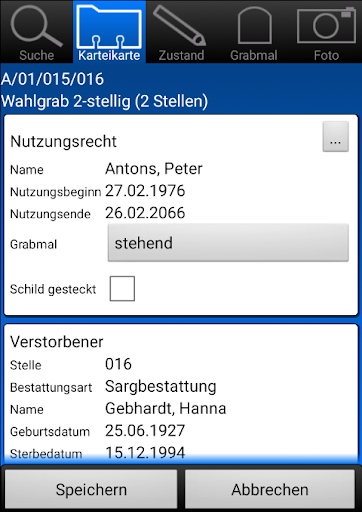The width and height of the screenshot is (362, 512).
Task: Switch to the Zustand tab label
Action: (181, 55)
